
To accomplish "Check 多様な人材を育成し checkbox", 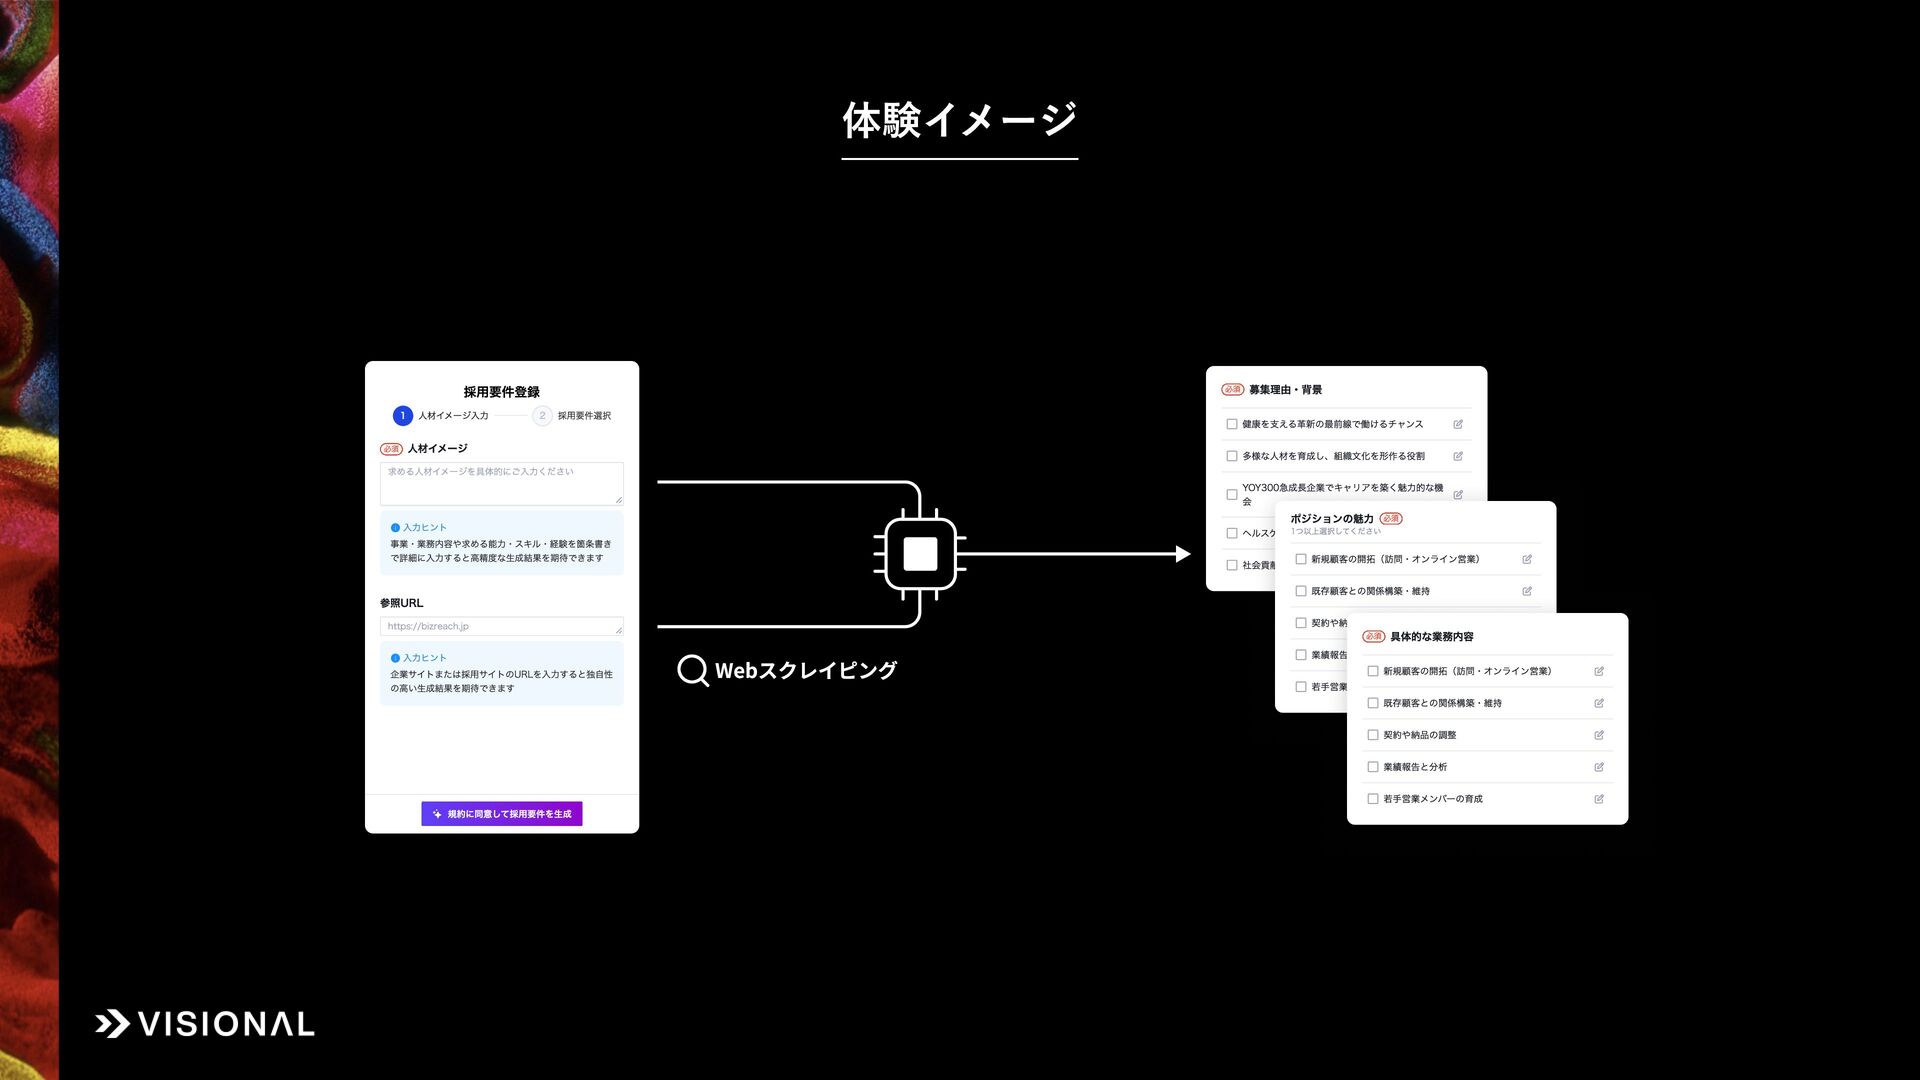I will click(1232, 456).
